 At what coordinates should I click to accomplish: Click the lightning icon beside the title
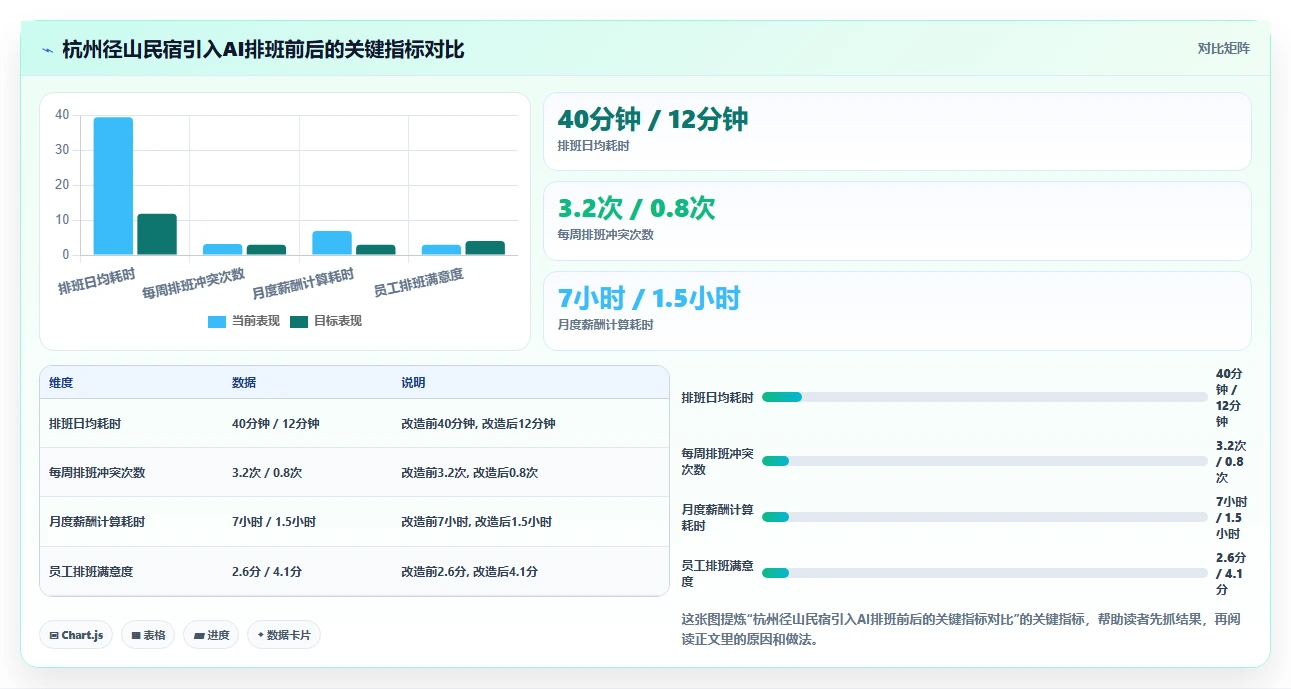coord(48,50)
